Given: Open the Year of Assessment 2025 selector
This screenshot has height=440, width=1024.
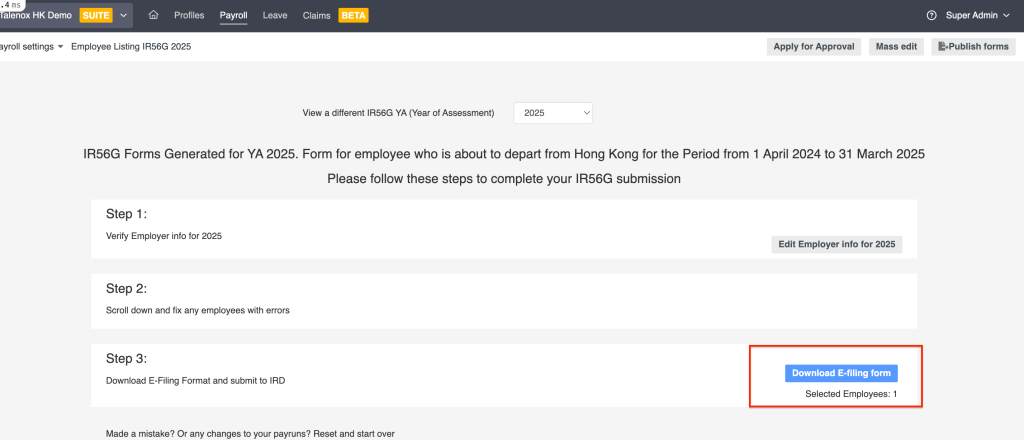Looking at the screenshot, I should click(553, 113).
